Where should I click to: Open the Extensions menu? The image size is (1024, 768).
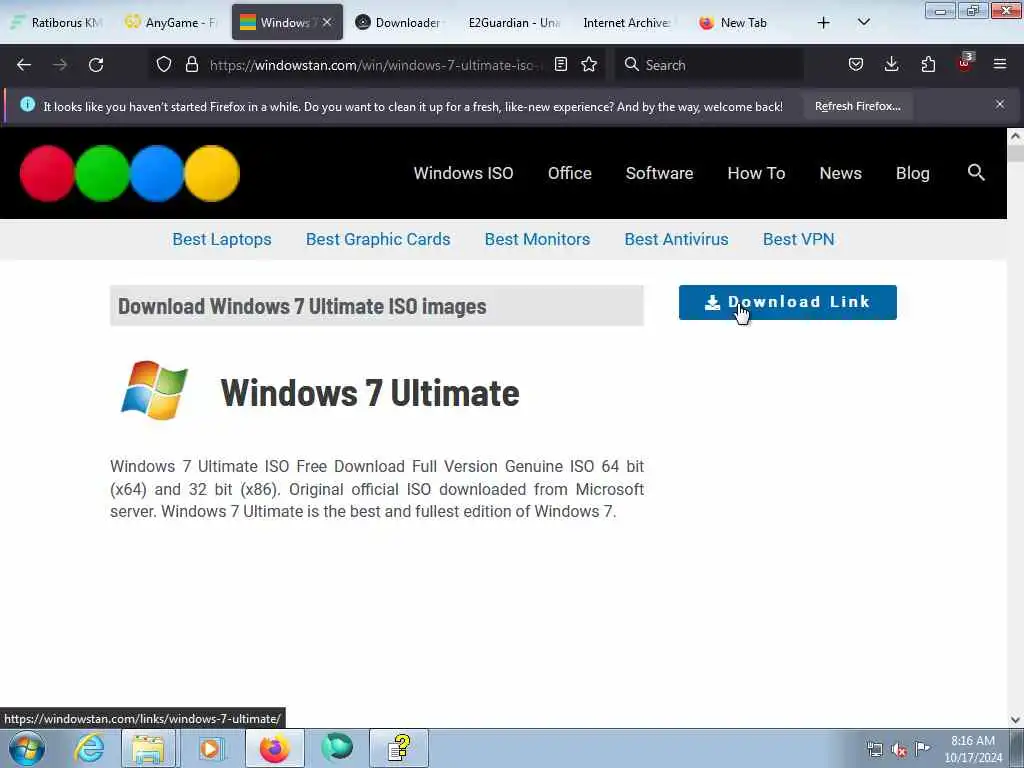click(x=928, y=64)
